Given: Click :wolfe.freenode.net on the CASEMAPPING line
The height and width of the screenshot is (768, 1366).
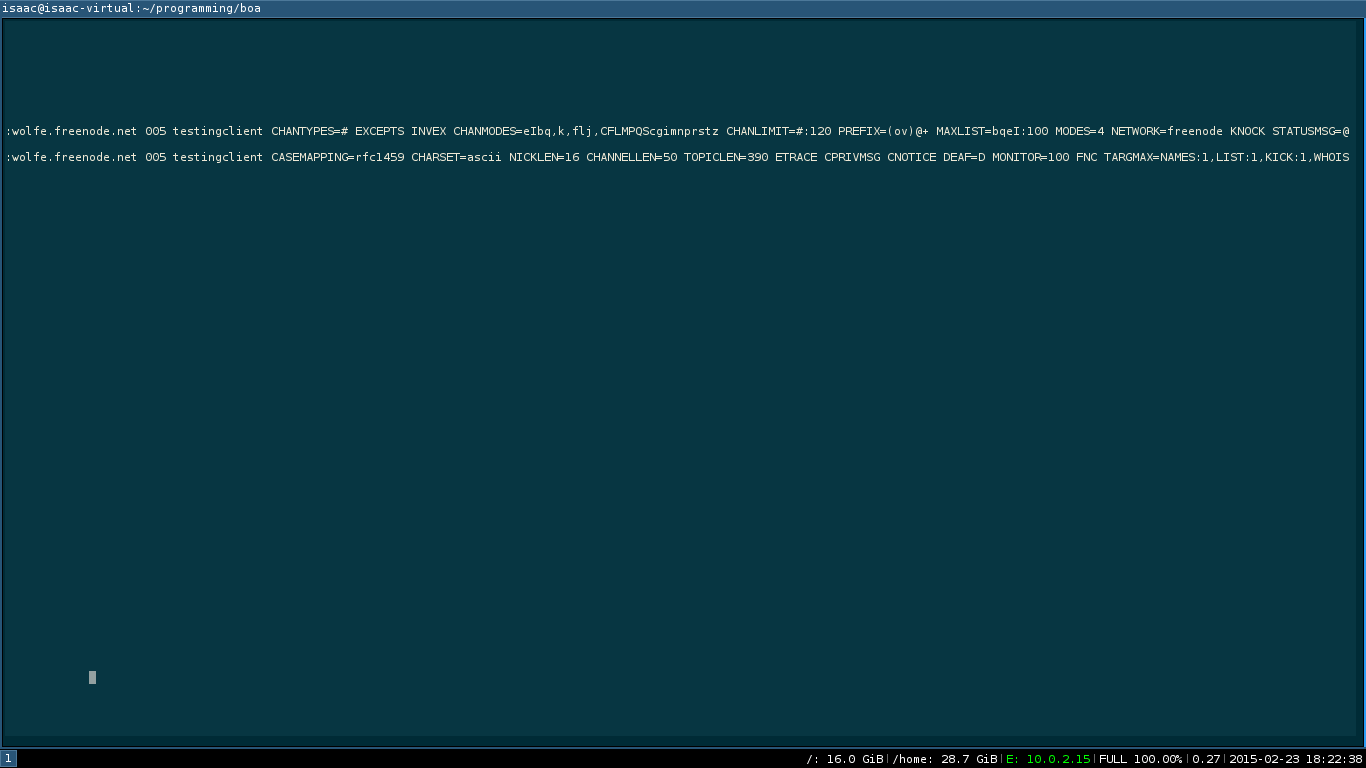Looking at the screenshot, I should [71, 157].
